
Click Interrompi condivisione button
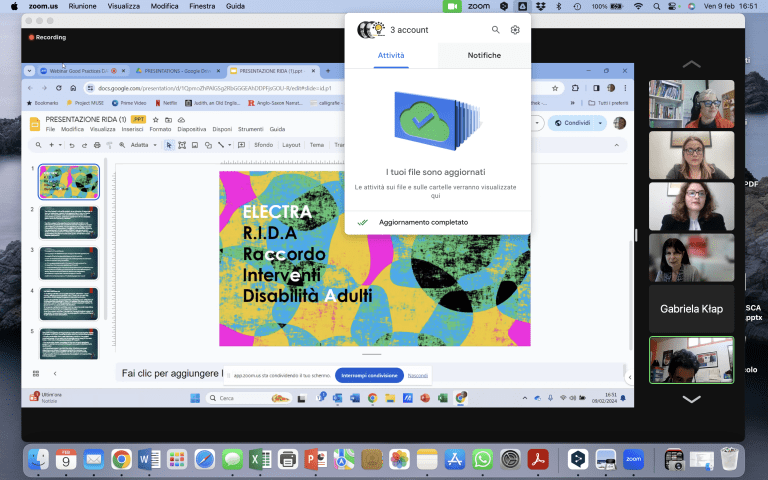(x=369, y=375)
